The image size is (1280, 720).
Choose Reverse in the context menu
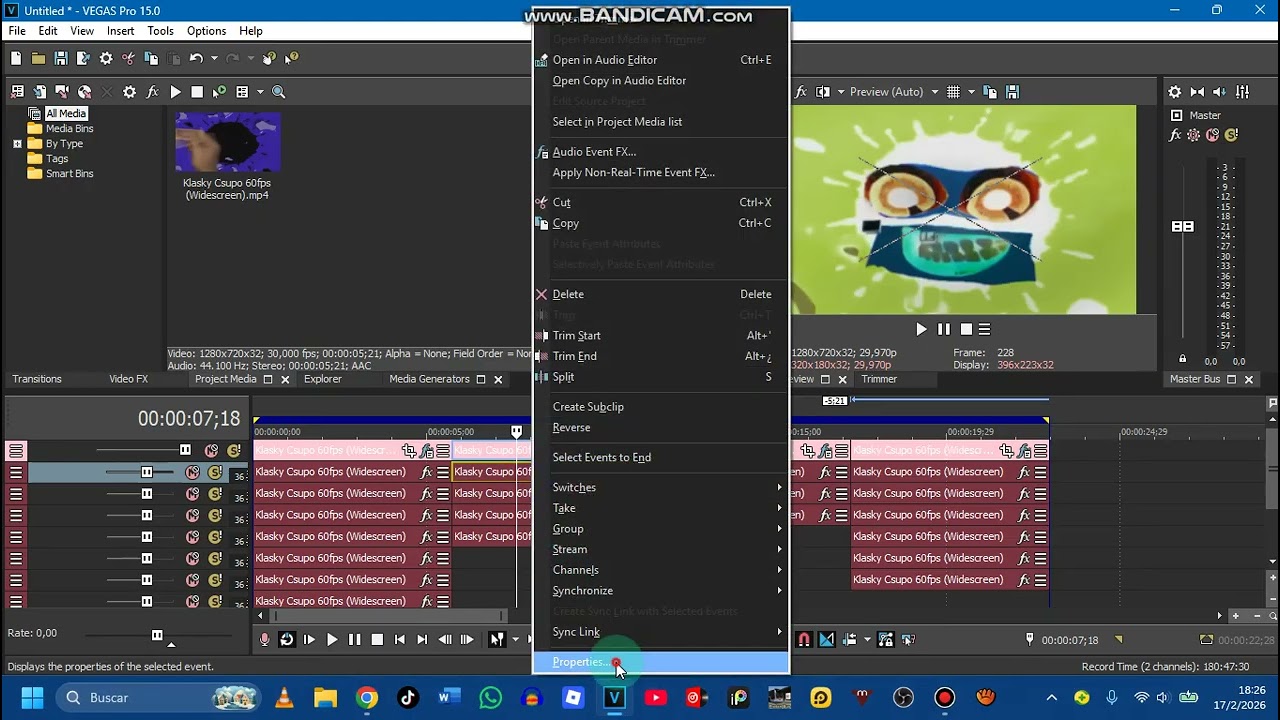tap(661, 428)
